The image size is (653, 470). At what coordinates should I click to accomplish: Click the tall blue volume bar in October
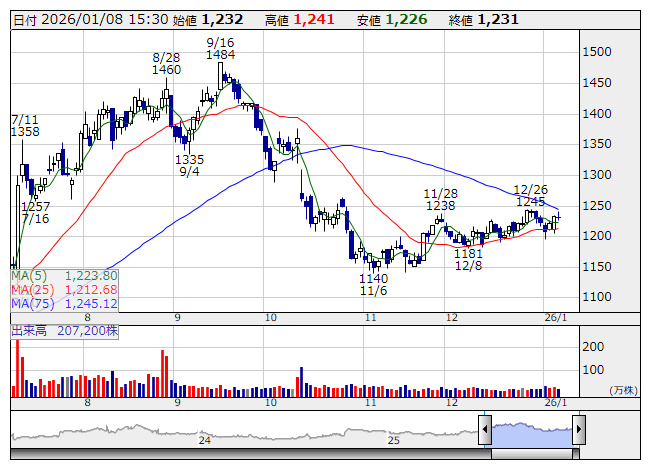click(302, 382)
